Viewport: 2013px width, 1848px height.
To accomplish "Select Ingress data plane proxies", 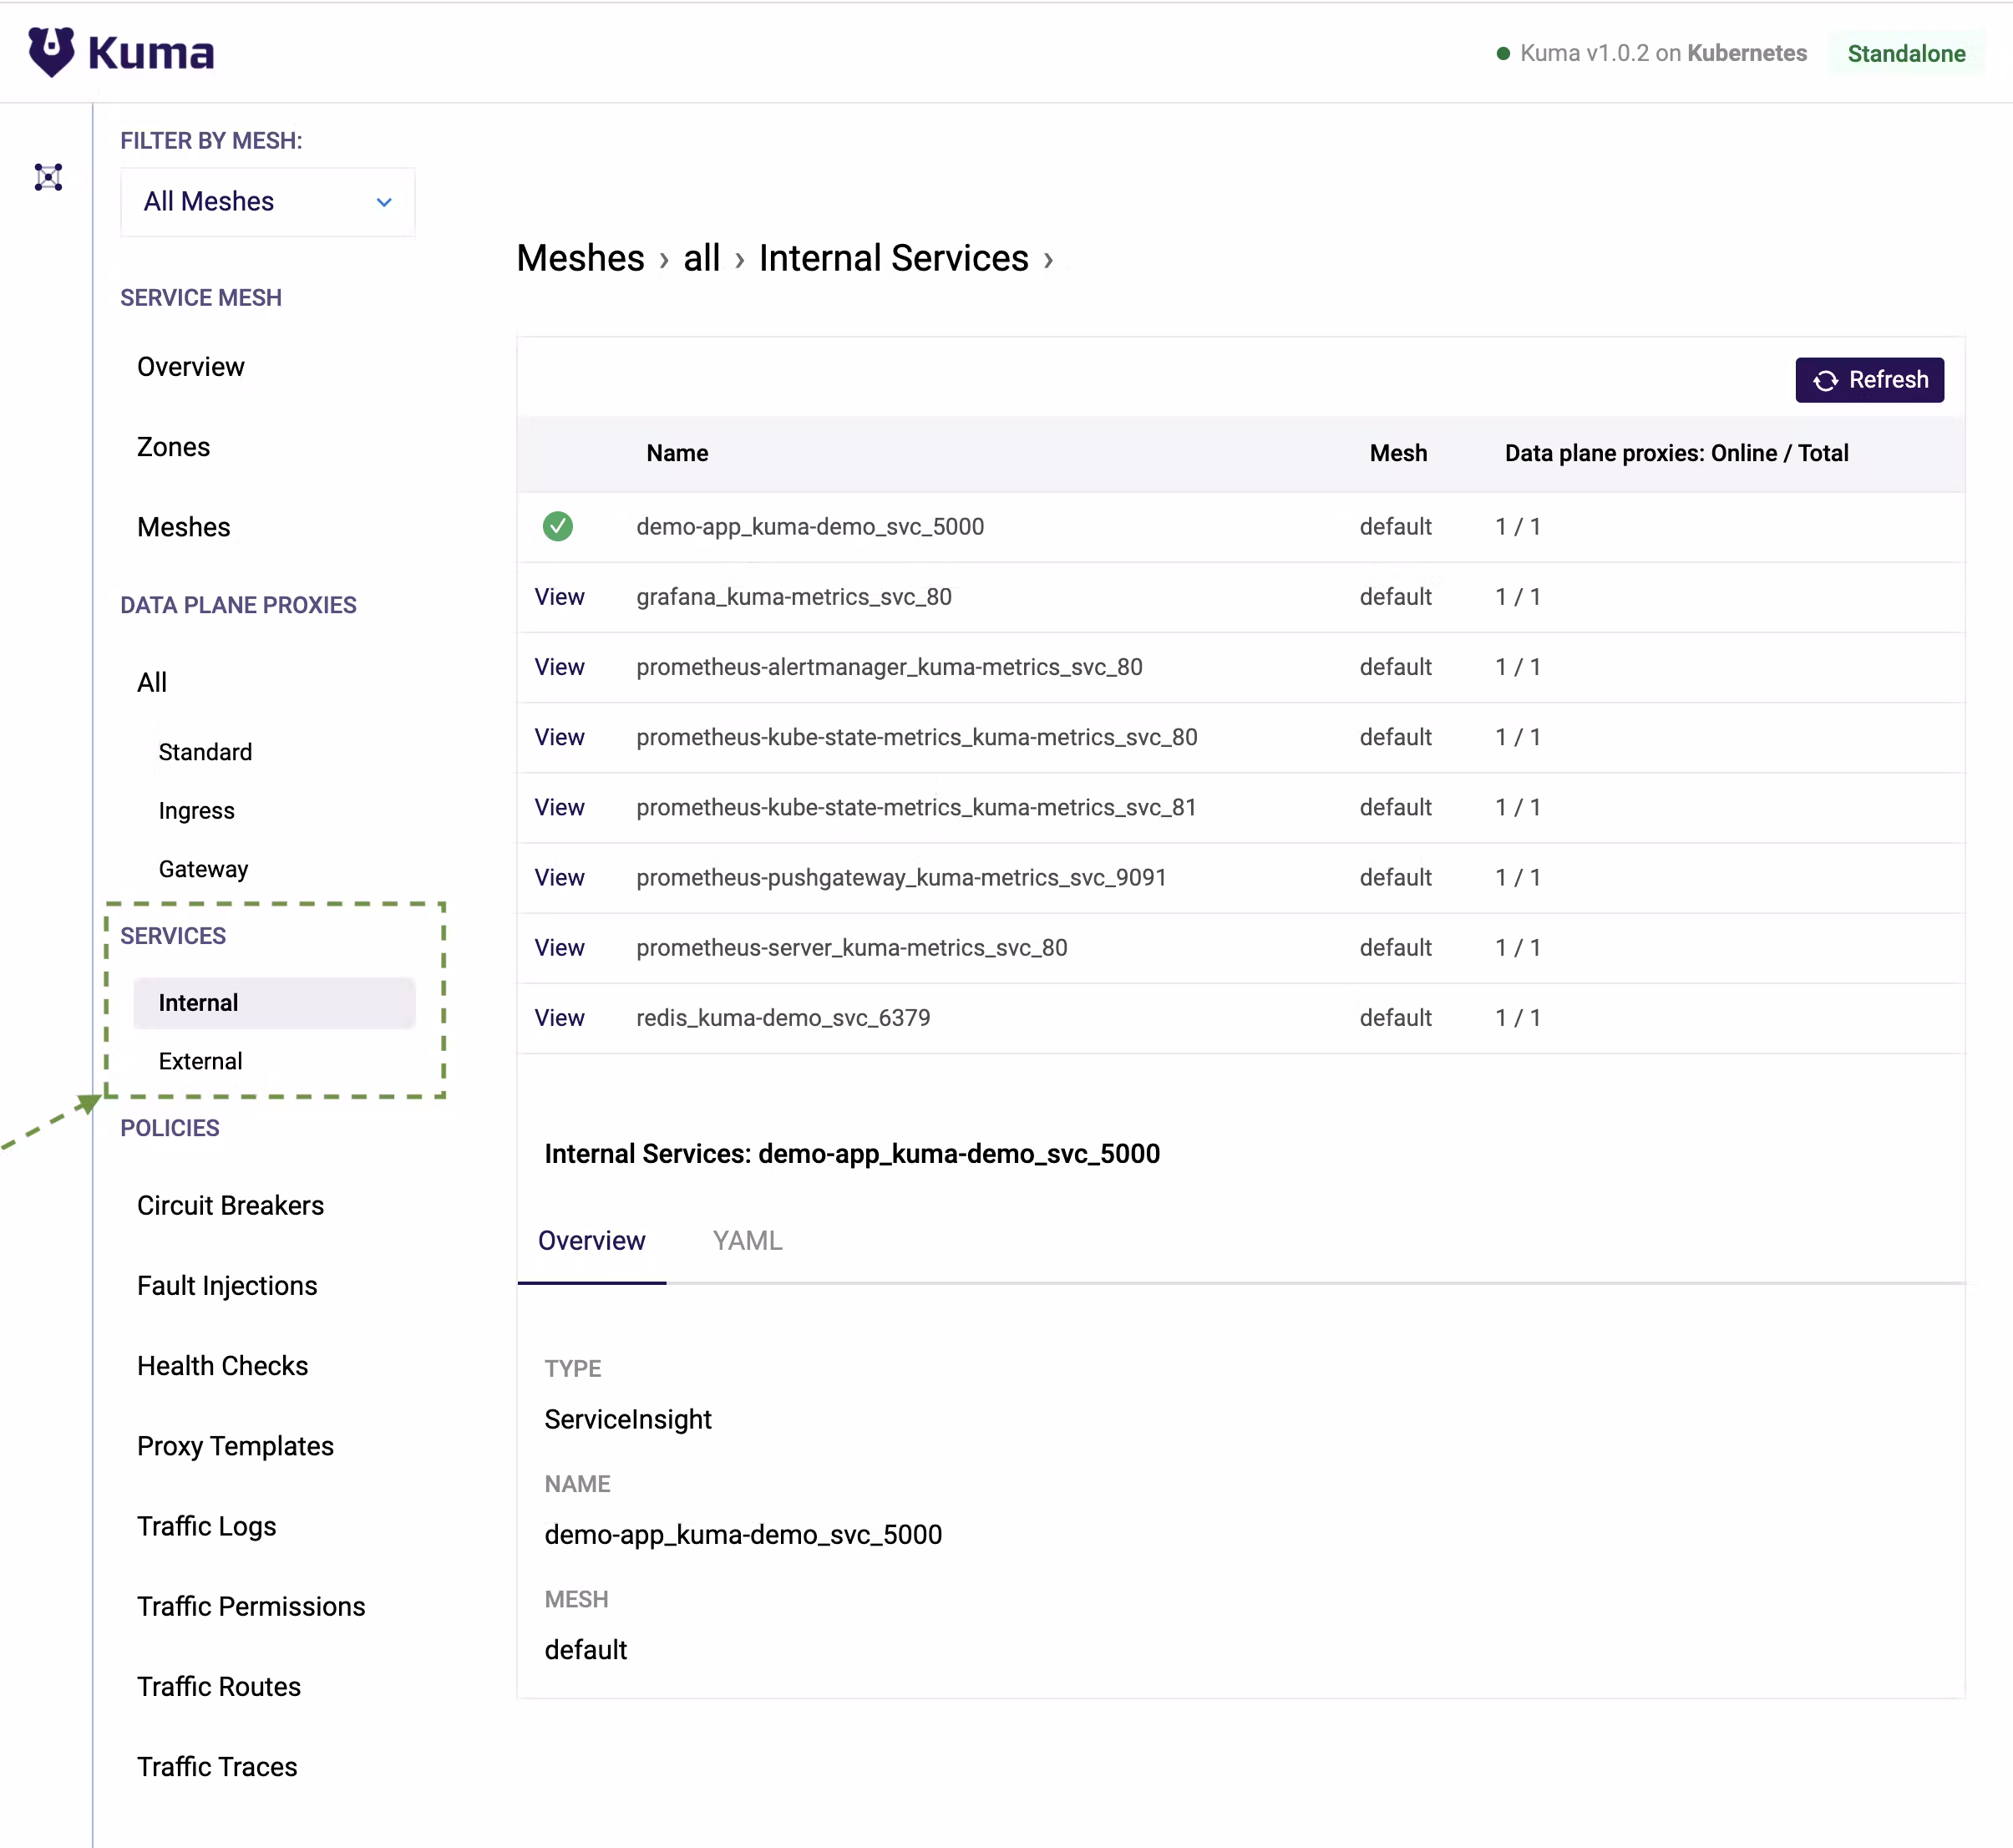I will [196, 810].
